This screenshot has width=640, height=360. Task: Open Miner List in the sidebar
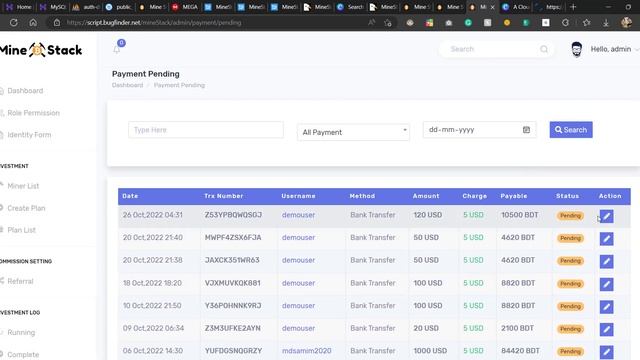point(23,186)
